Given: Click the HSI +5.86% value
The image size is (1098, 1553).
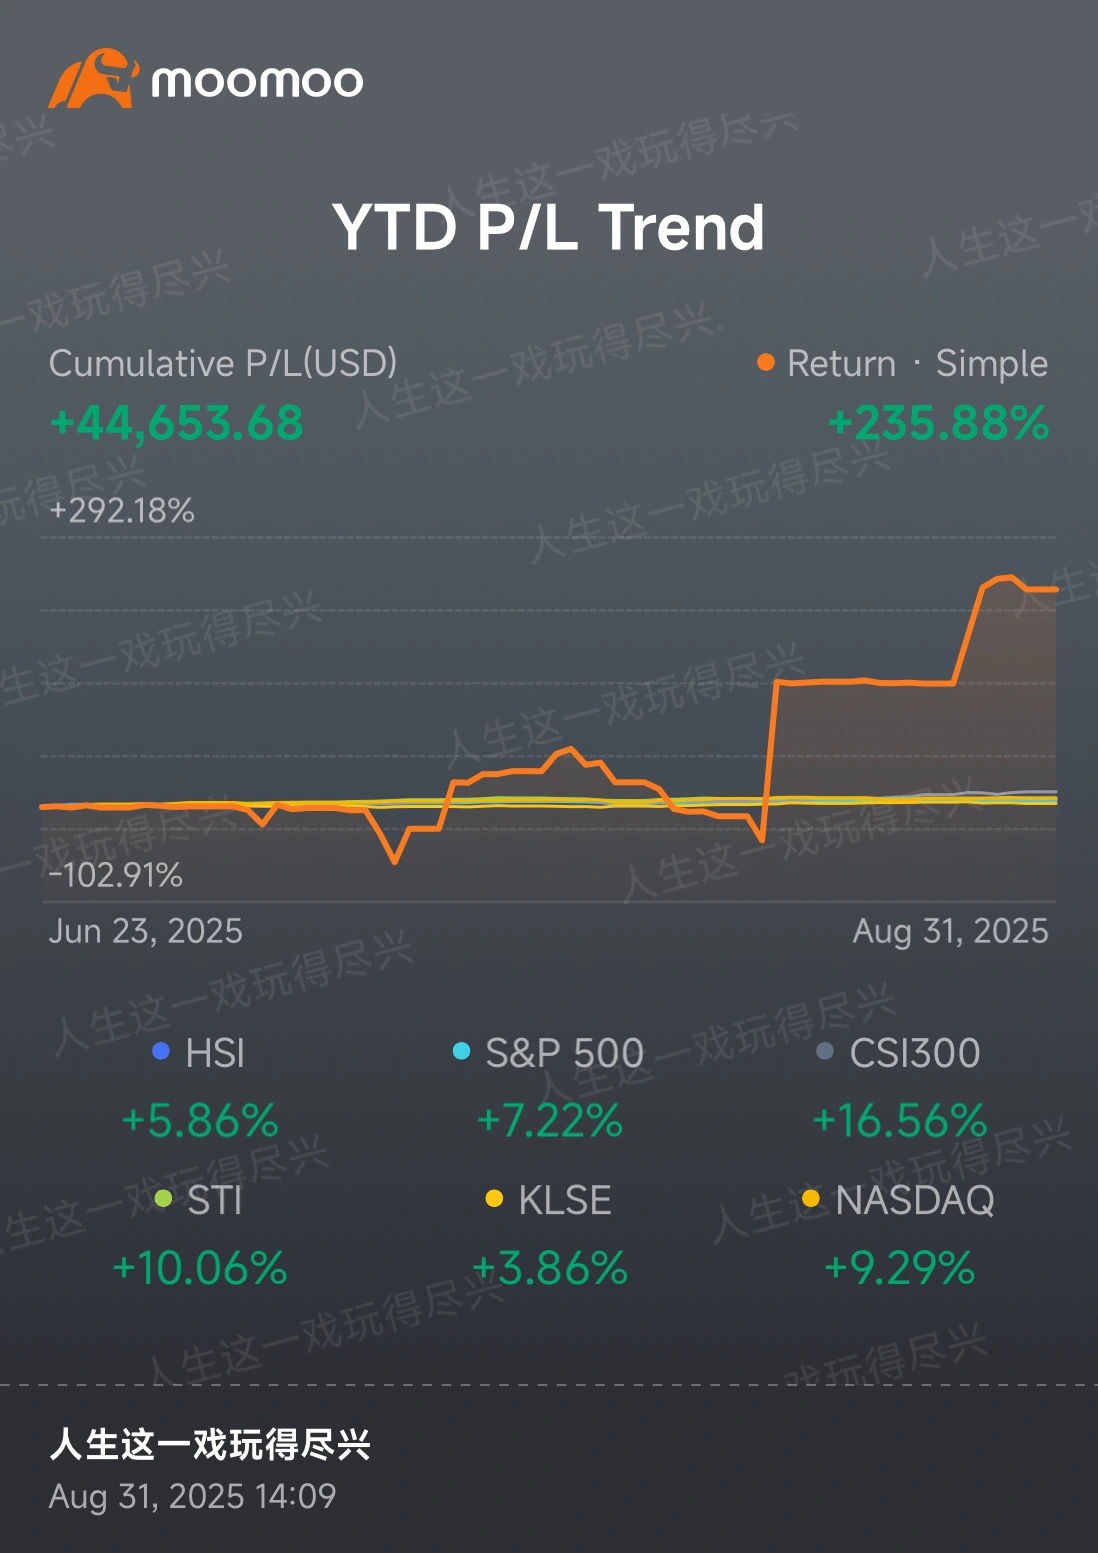Looking at the screenshot, I should [x=200, y=1121].
